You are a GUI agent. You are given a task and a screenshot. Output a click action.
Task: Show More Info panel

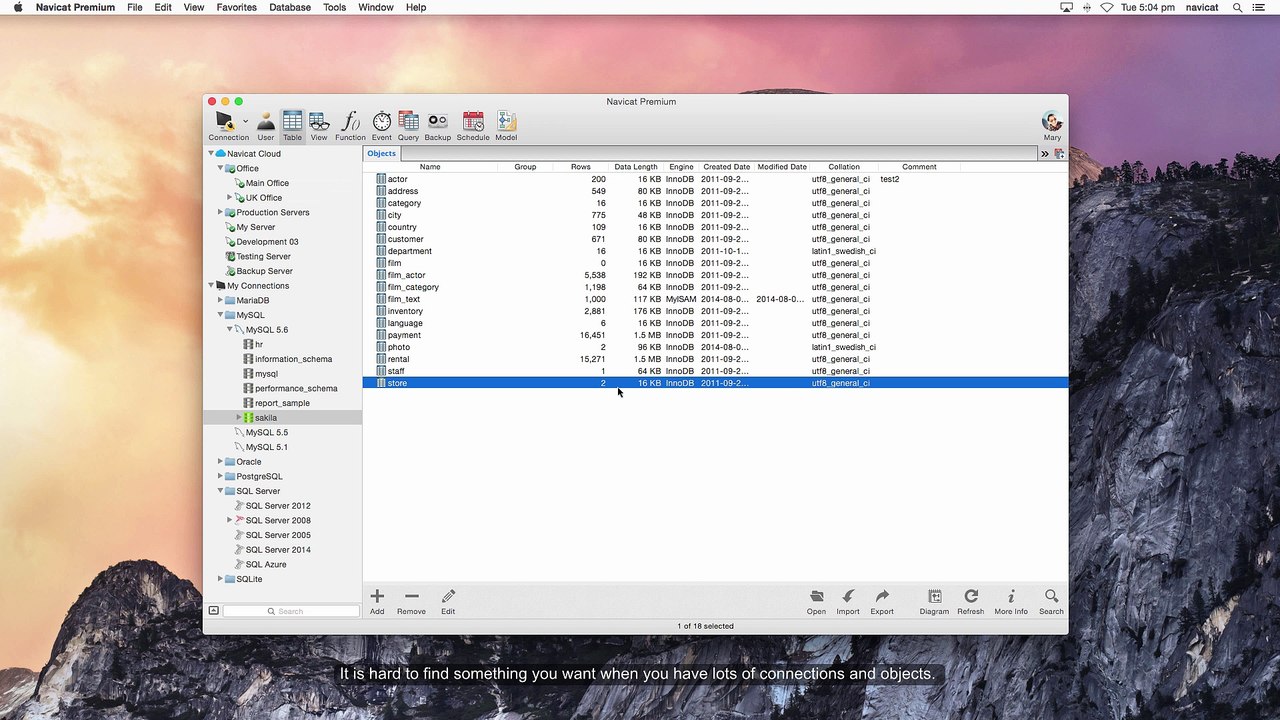coord(1011,601)
